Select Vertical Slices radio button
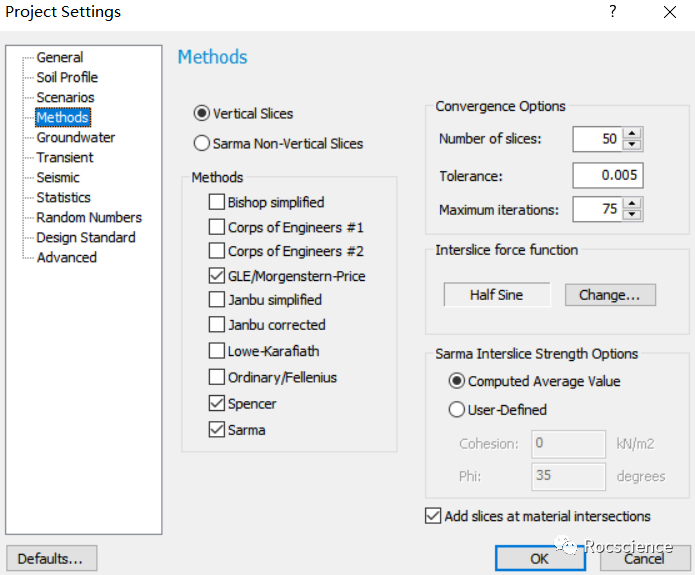This screenshot has height=575, width=695. click(x=202, y=114)
